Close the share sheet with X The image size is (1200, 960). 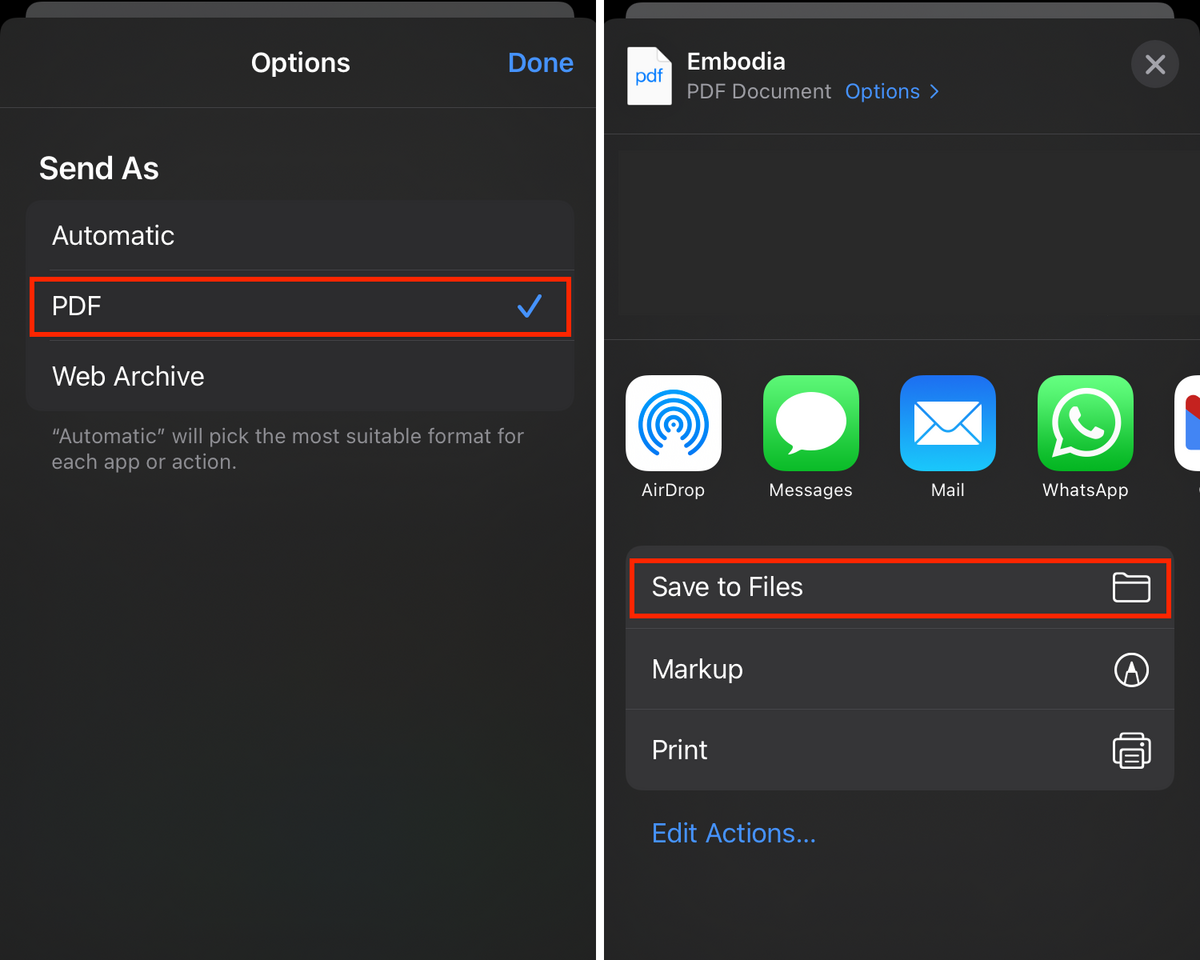pyautogui.click(x=1155, y=65)
